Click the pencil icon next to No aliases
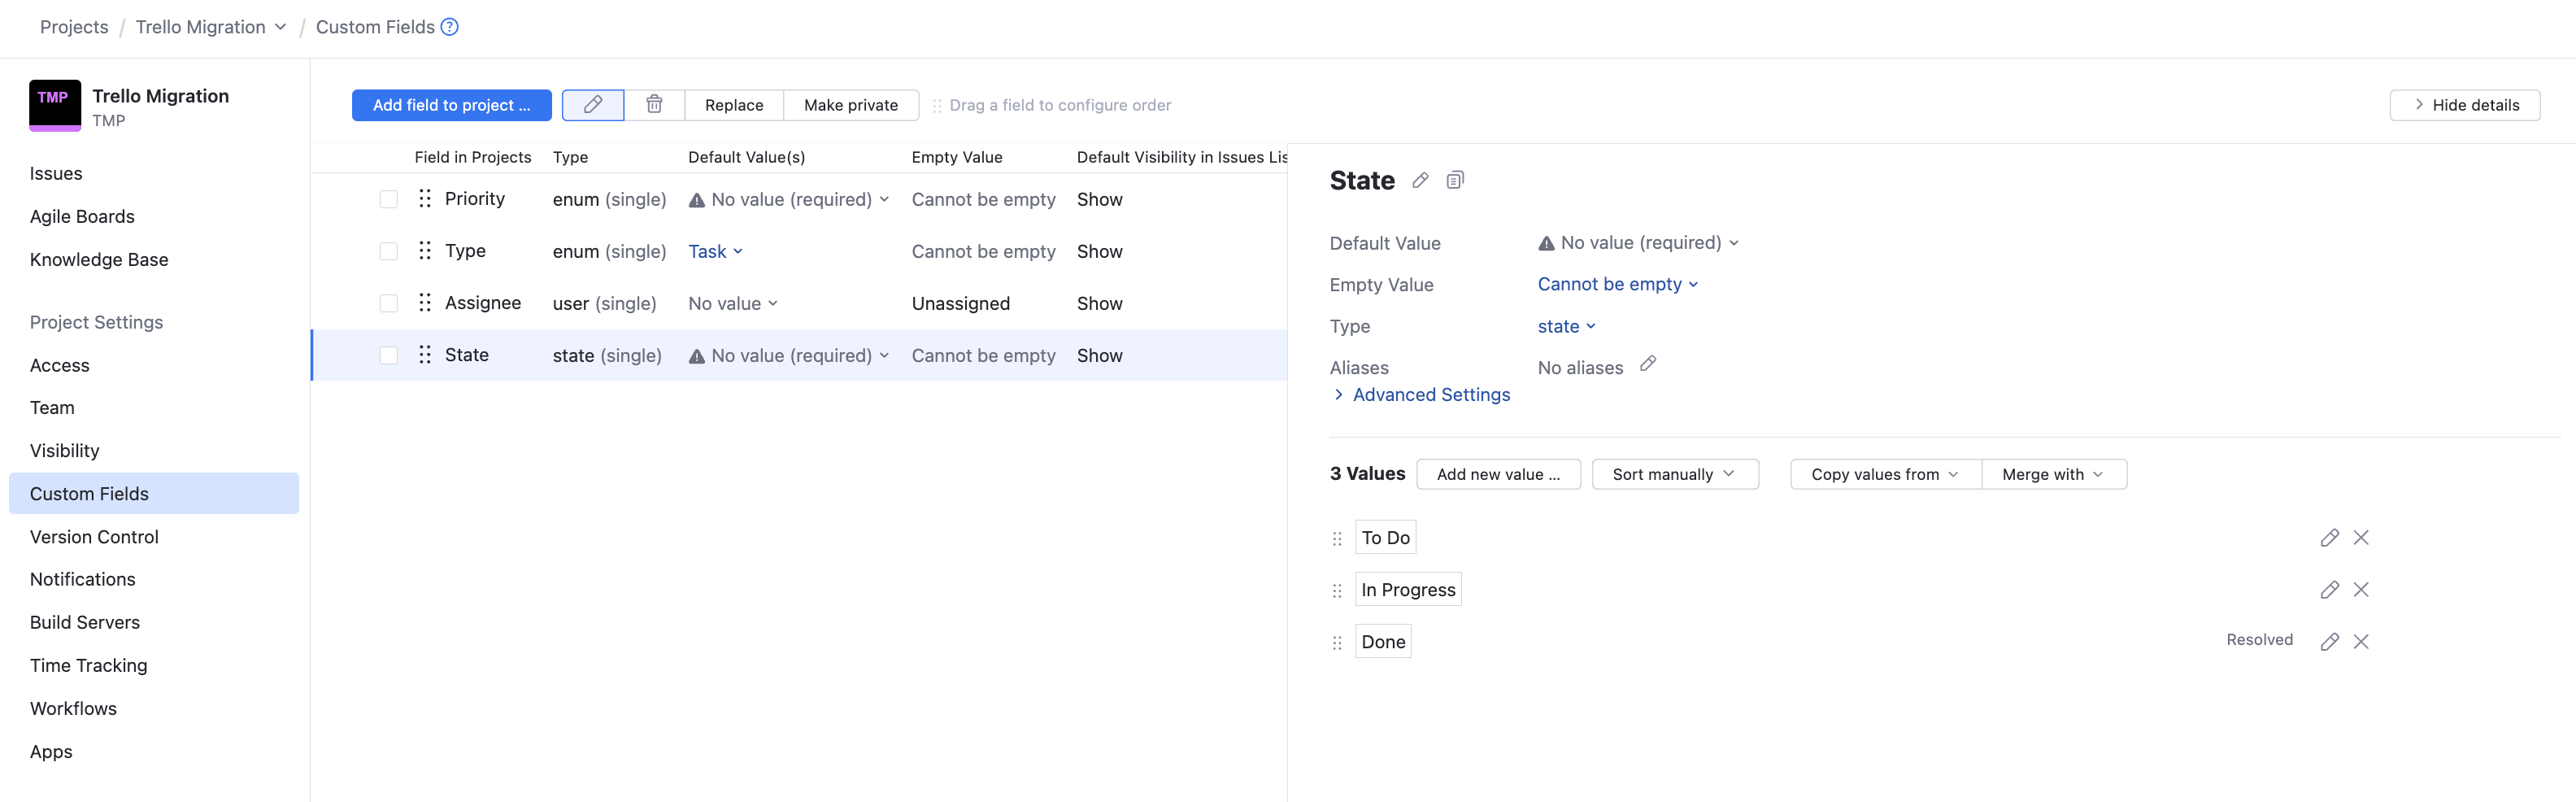This screenshot has height=802, width=2576. [1648, 364]
